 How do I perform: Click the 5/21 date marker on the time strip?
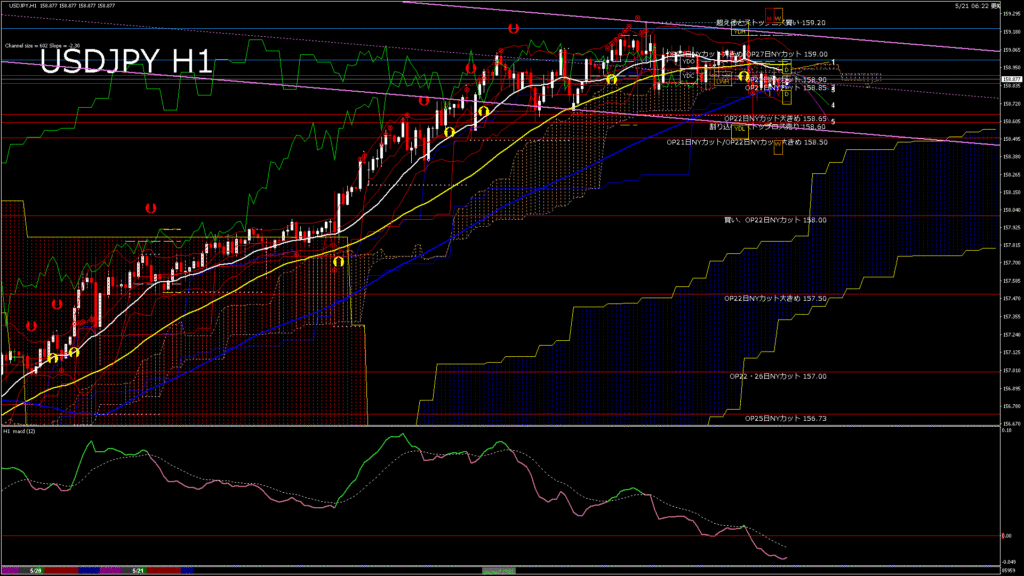tap(138, 571)
